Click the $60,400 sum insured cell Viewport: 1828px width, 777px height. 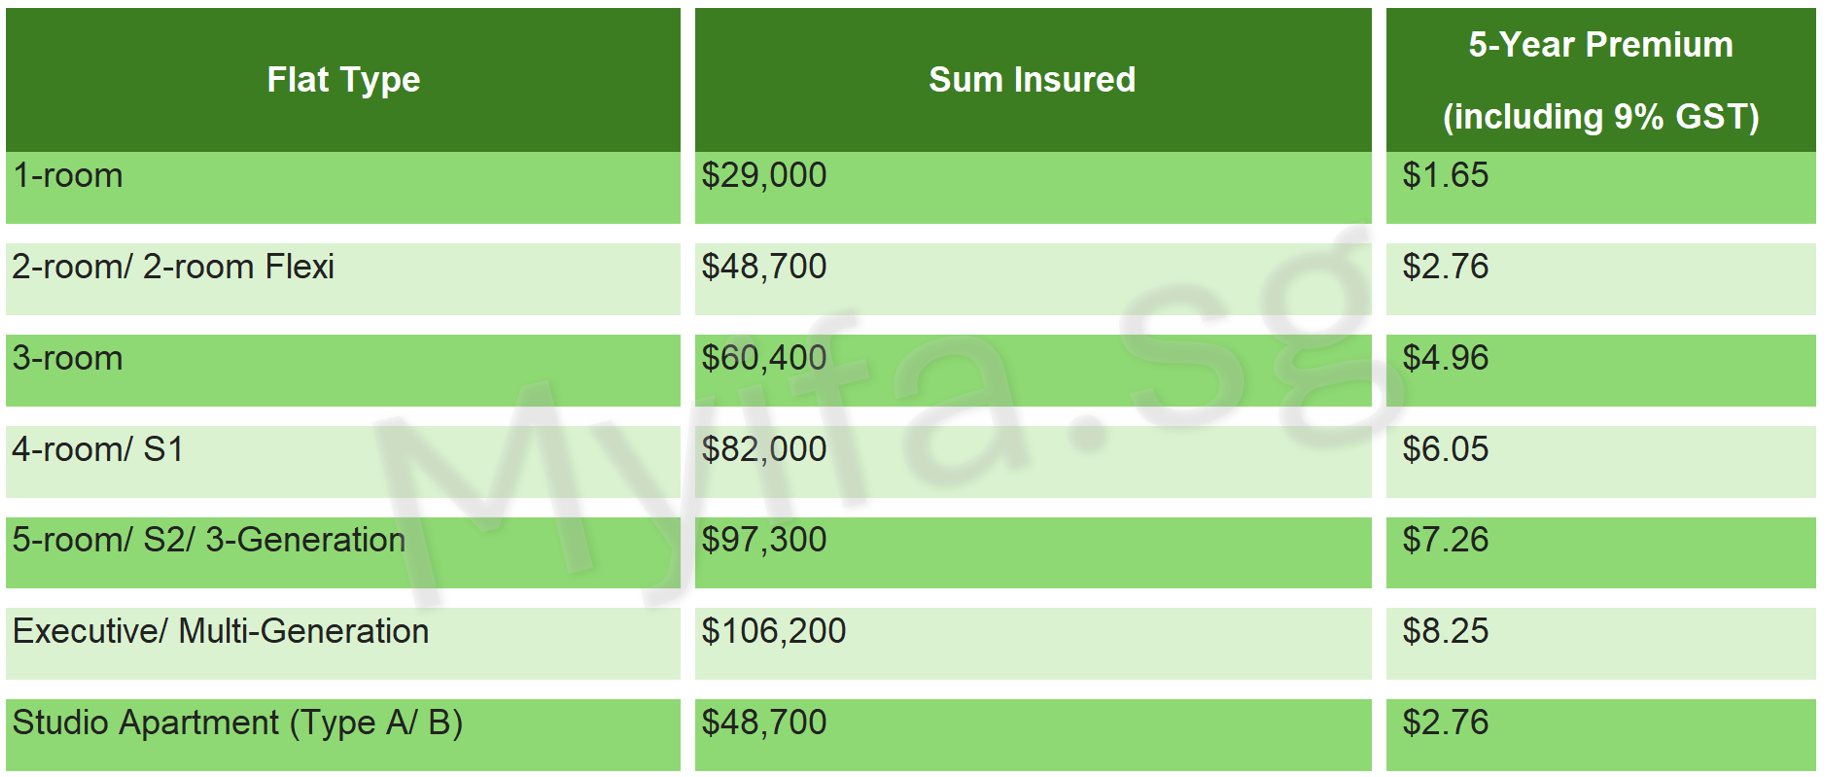(x=764, y=358)
